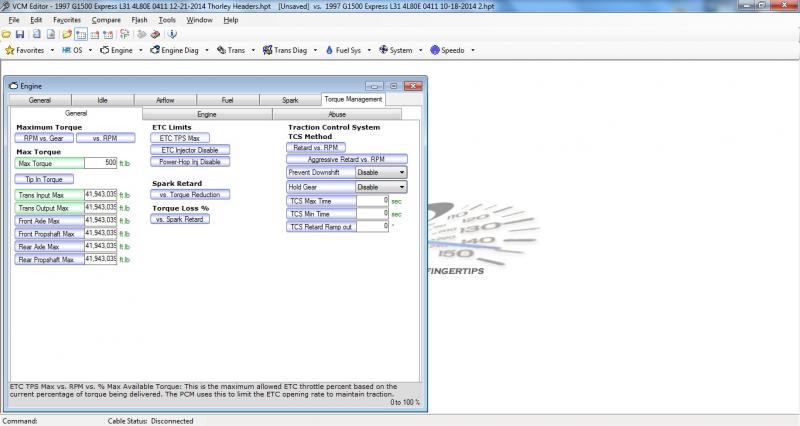Click the blue floppy disk save icon
Viewport: 800px width, 426px height.
point(20,34)
